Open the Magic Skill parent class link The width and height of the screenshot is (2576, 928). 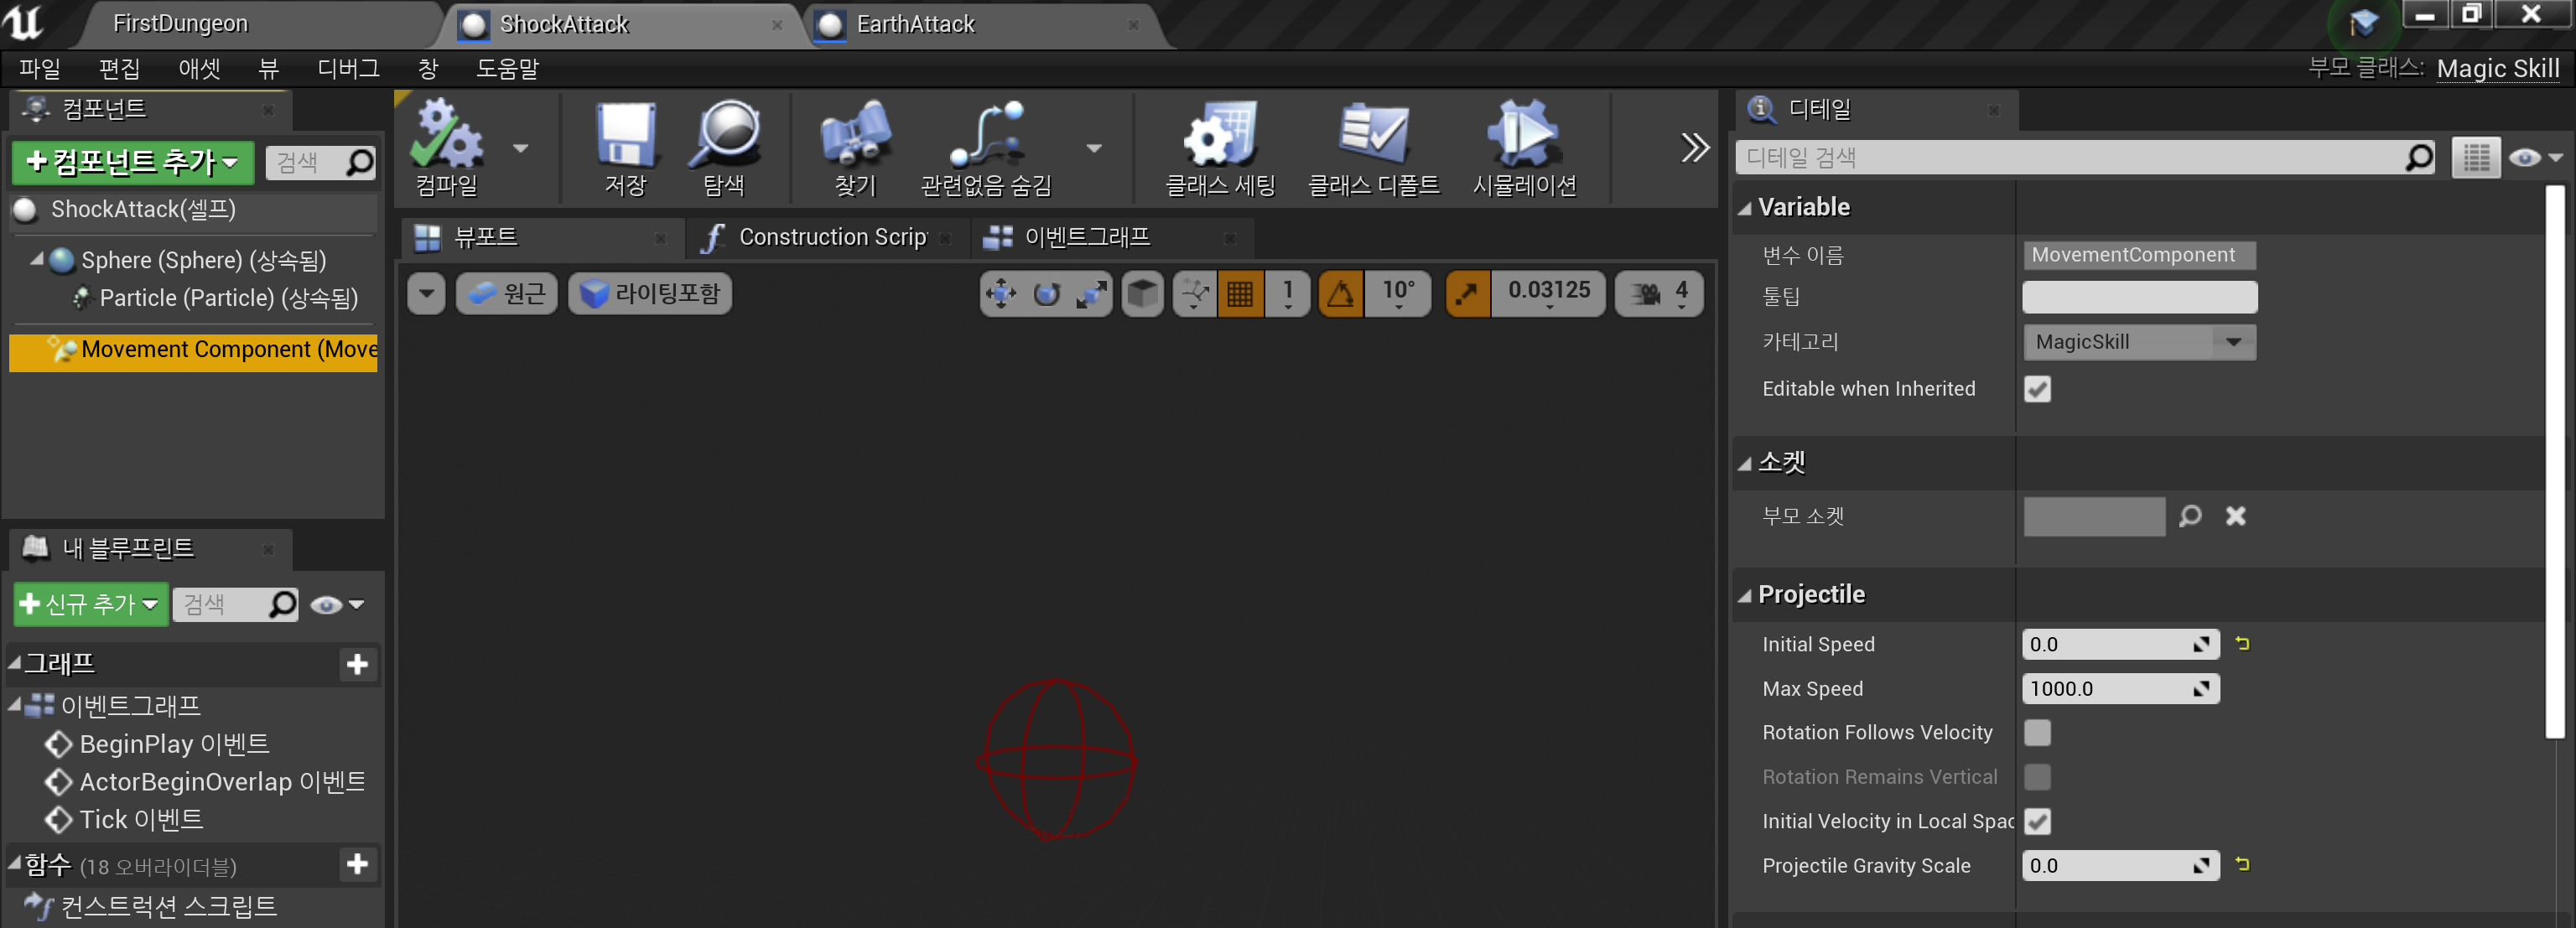pyautogui.click(x=2497, y=69)
